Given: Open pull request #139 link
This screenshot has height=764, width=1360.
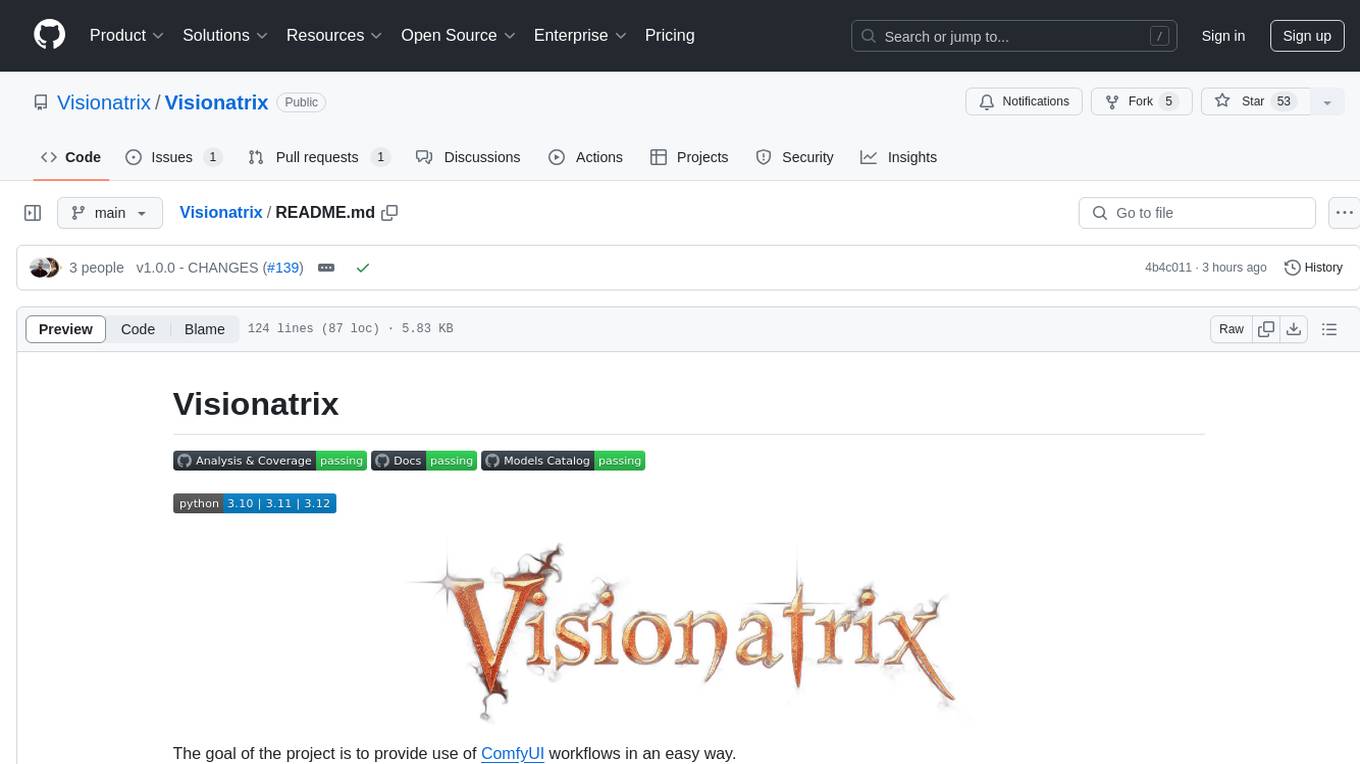Looking at the screenshot, I should coord(283,268).
